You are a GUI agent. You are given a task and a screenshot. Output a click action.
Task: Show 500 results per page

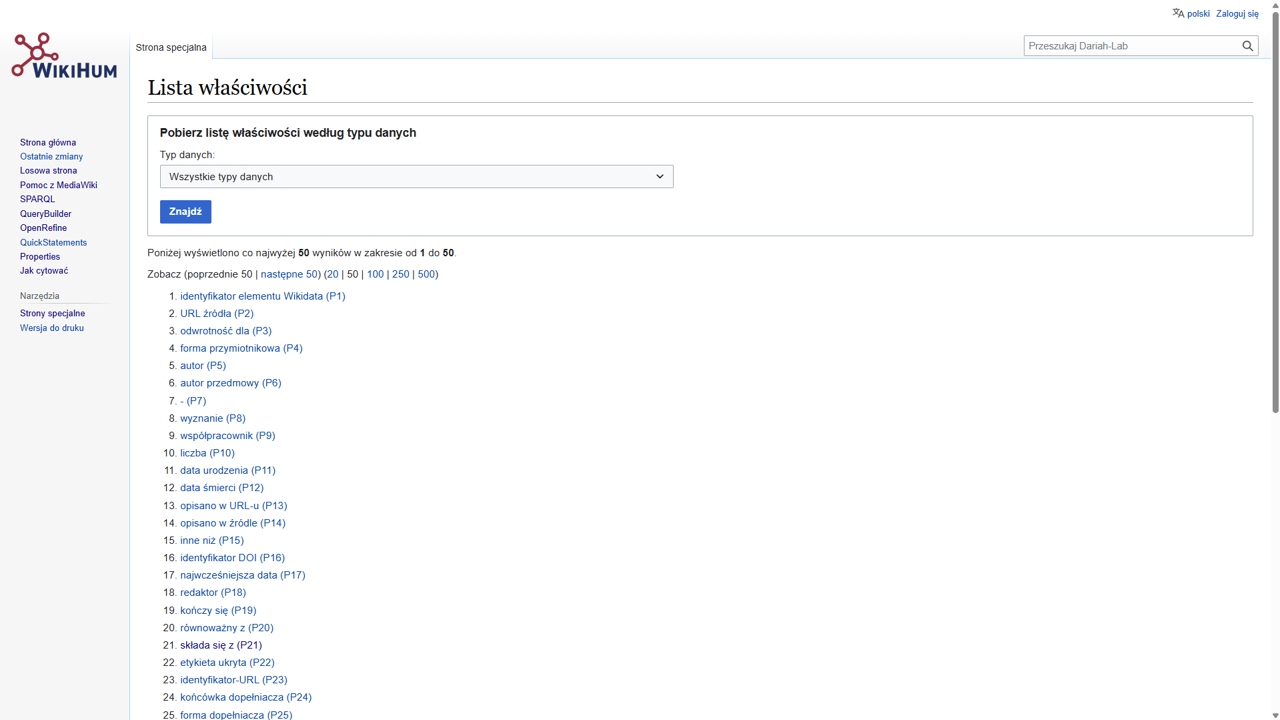(426, 274)
